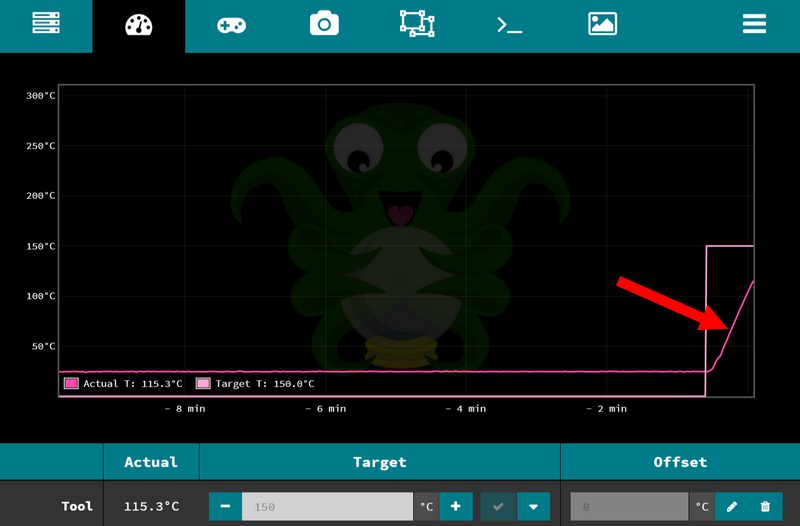This screenshot has height=526, width=800.
Task: Click the Actual T: 115.3°C legend label
Action: pos(133,384)
